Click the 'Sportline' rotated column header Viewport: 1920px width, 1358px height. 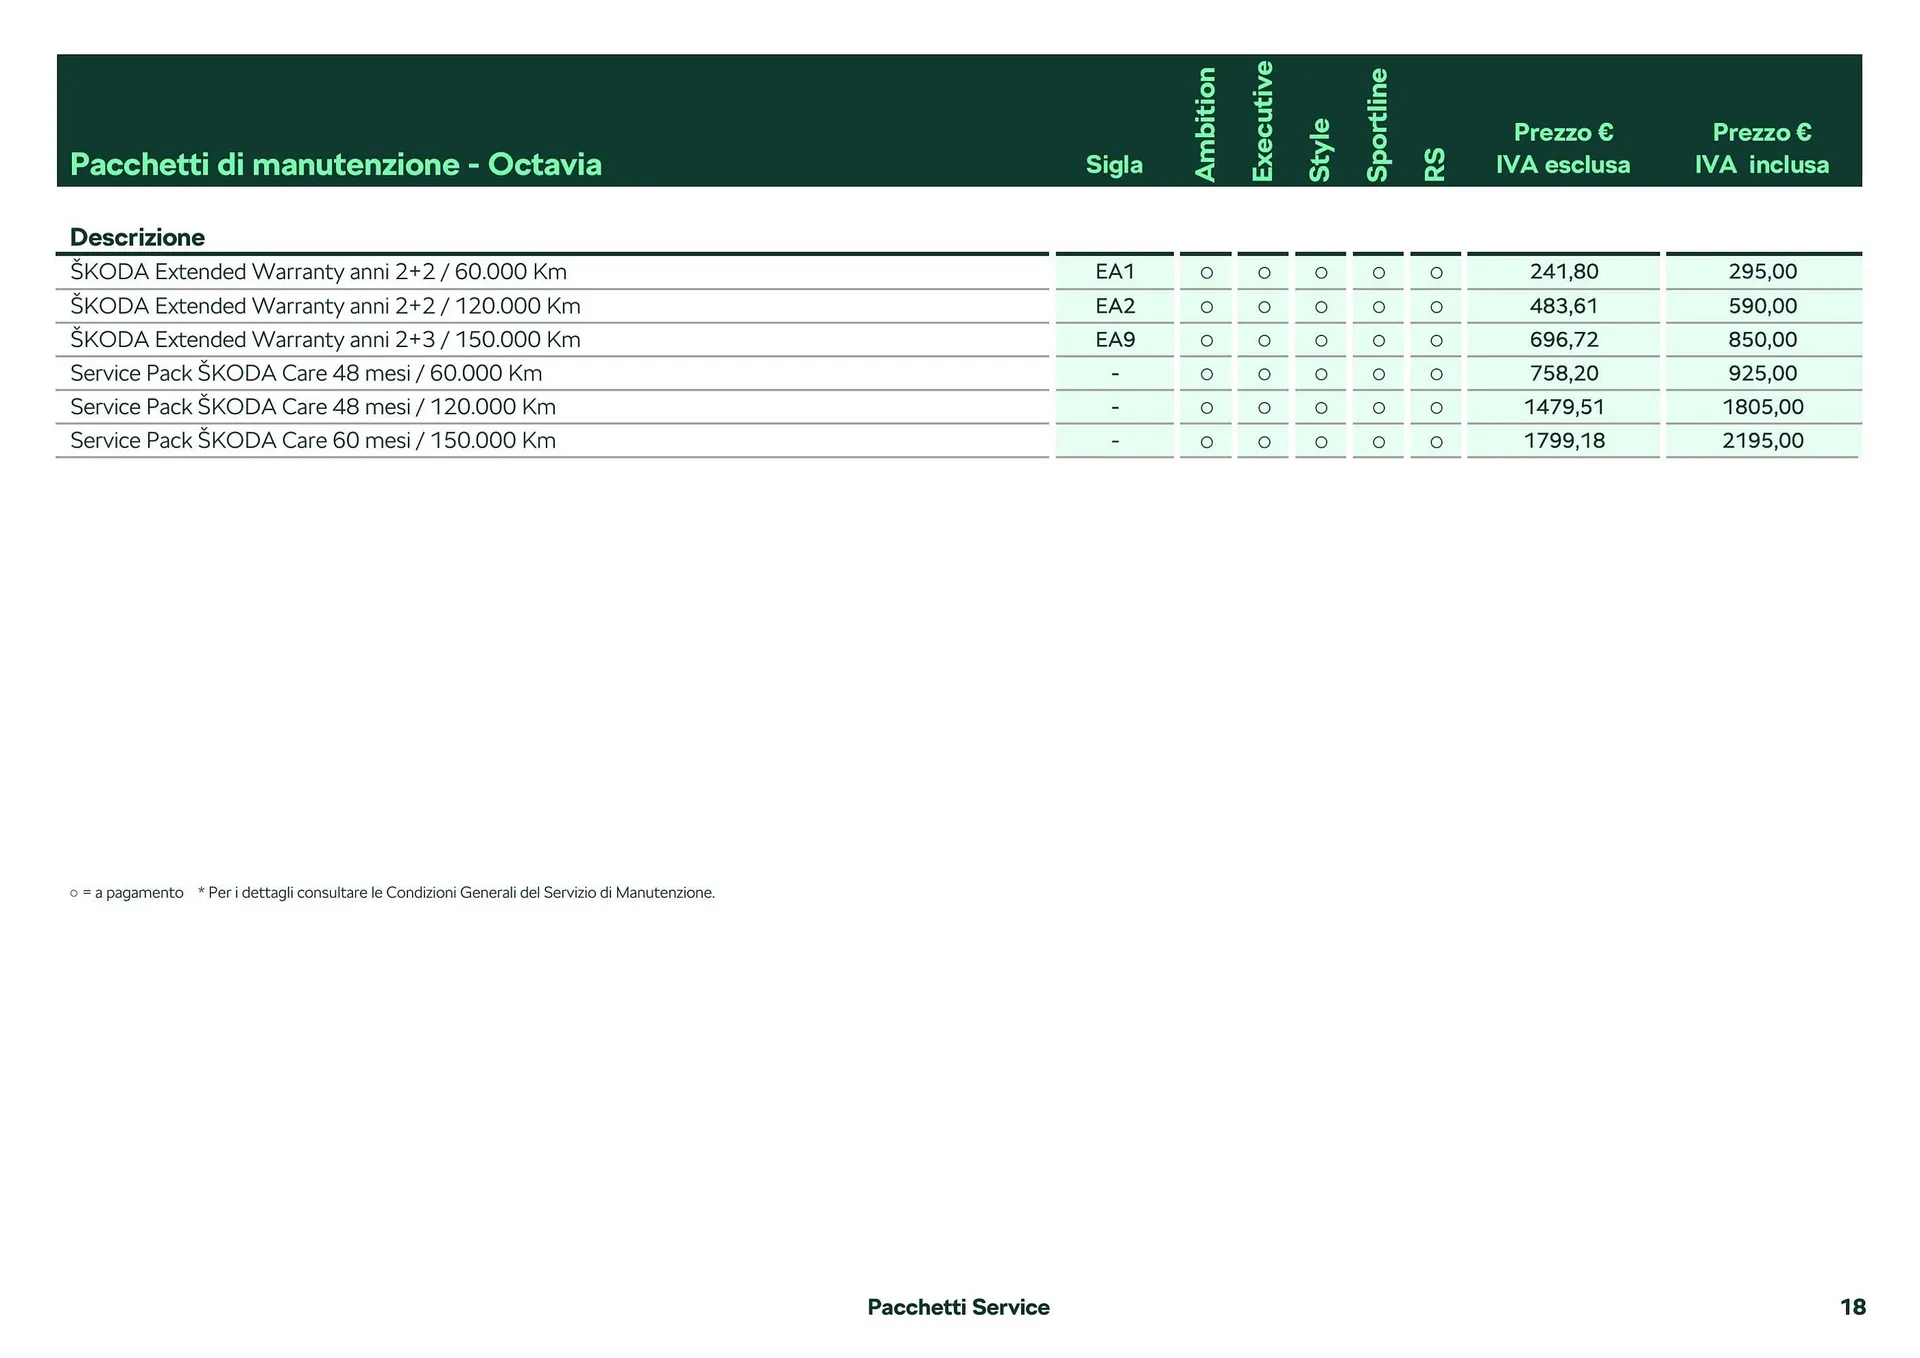(x=1378, y=125)
